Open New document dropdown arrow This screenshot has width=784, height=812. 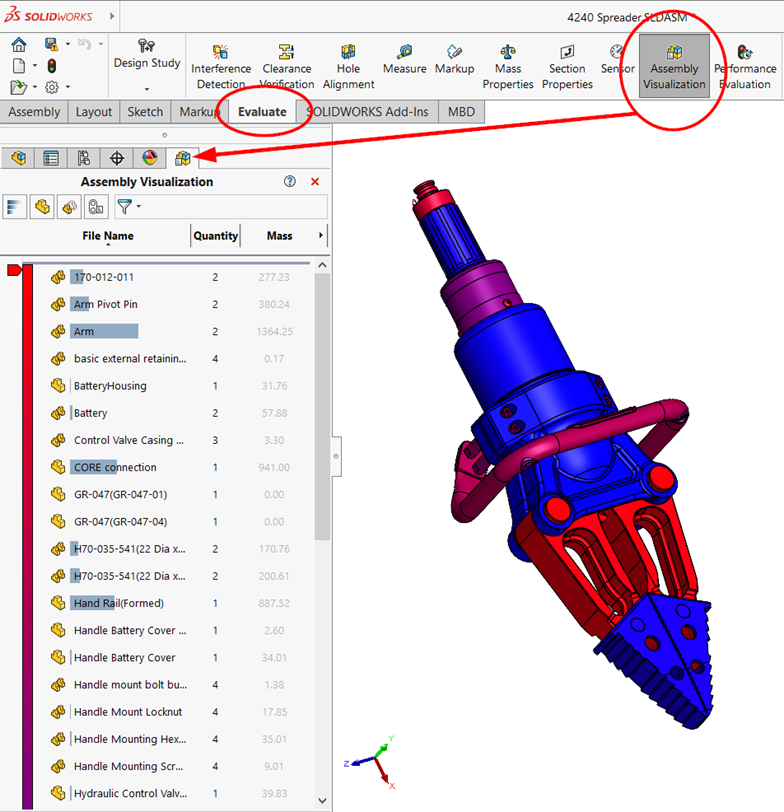[x=35, y=66]
